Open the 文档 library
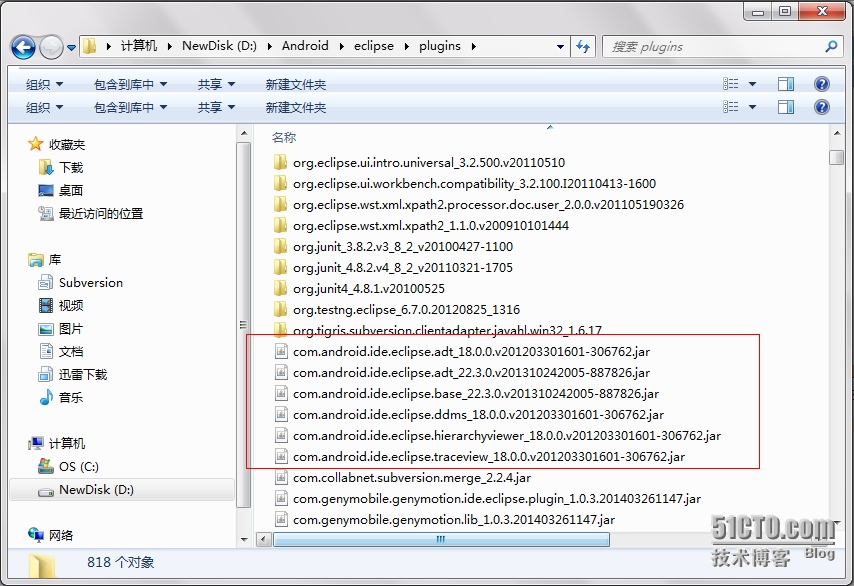 (x=71, y=351)
